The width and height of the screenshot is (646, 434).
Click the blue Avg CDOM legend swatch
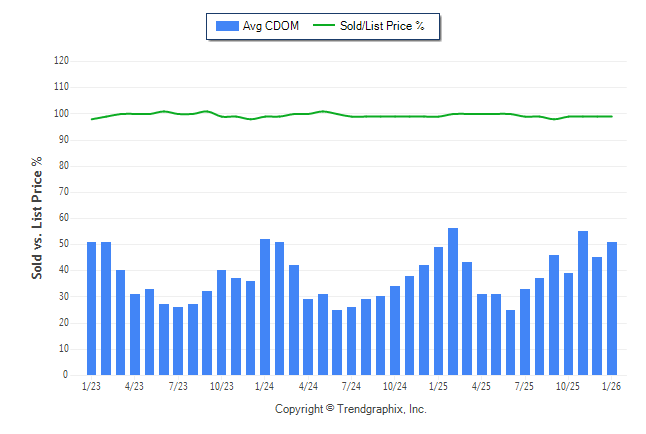225,26
